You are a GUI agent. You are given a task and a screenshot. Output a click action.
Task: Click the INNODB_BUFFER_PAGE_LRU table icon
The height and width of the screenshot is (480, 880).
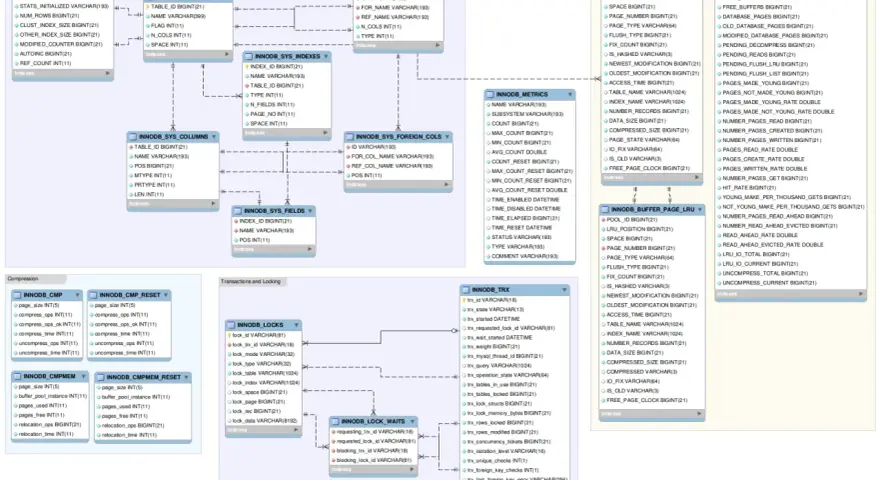pos(605,209)
